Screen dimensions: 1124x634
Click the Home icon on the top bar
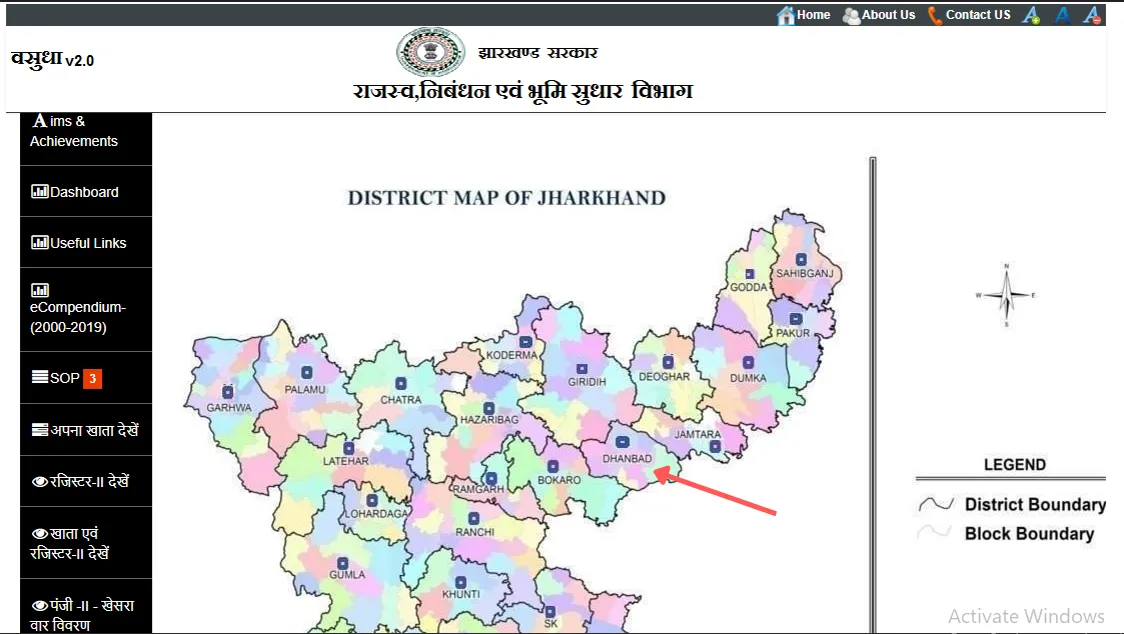coord(788,14)
